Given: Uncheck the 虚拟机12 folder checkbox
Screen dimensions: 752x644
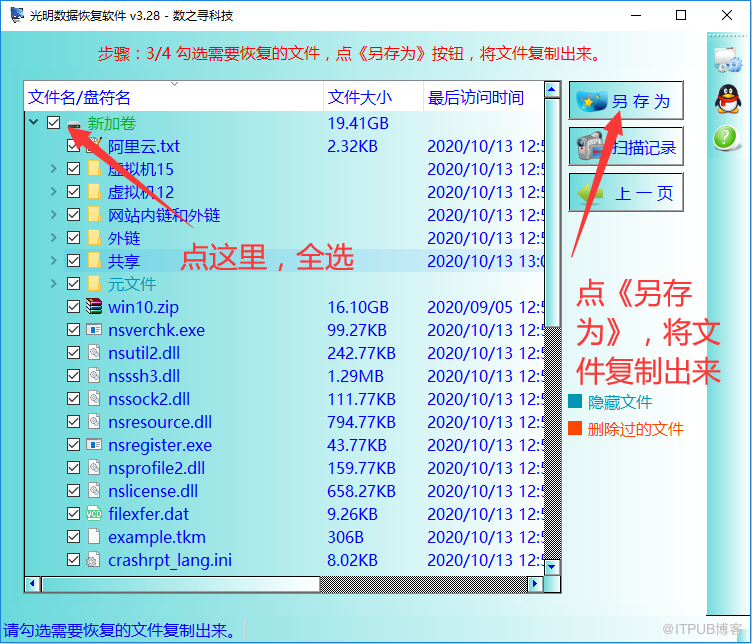Looking at the screenshot, I should point(73,192).
